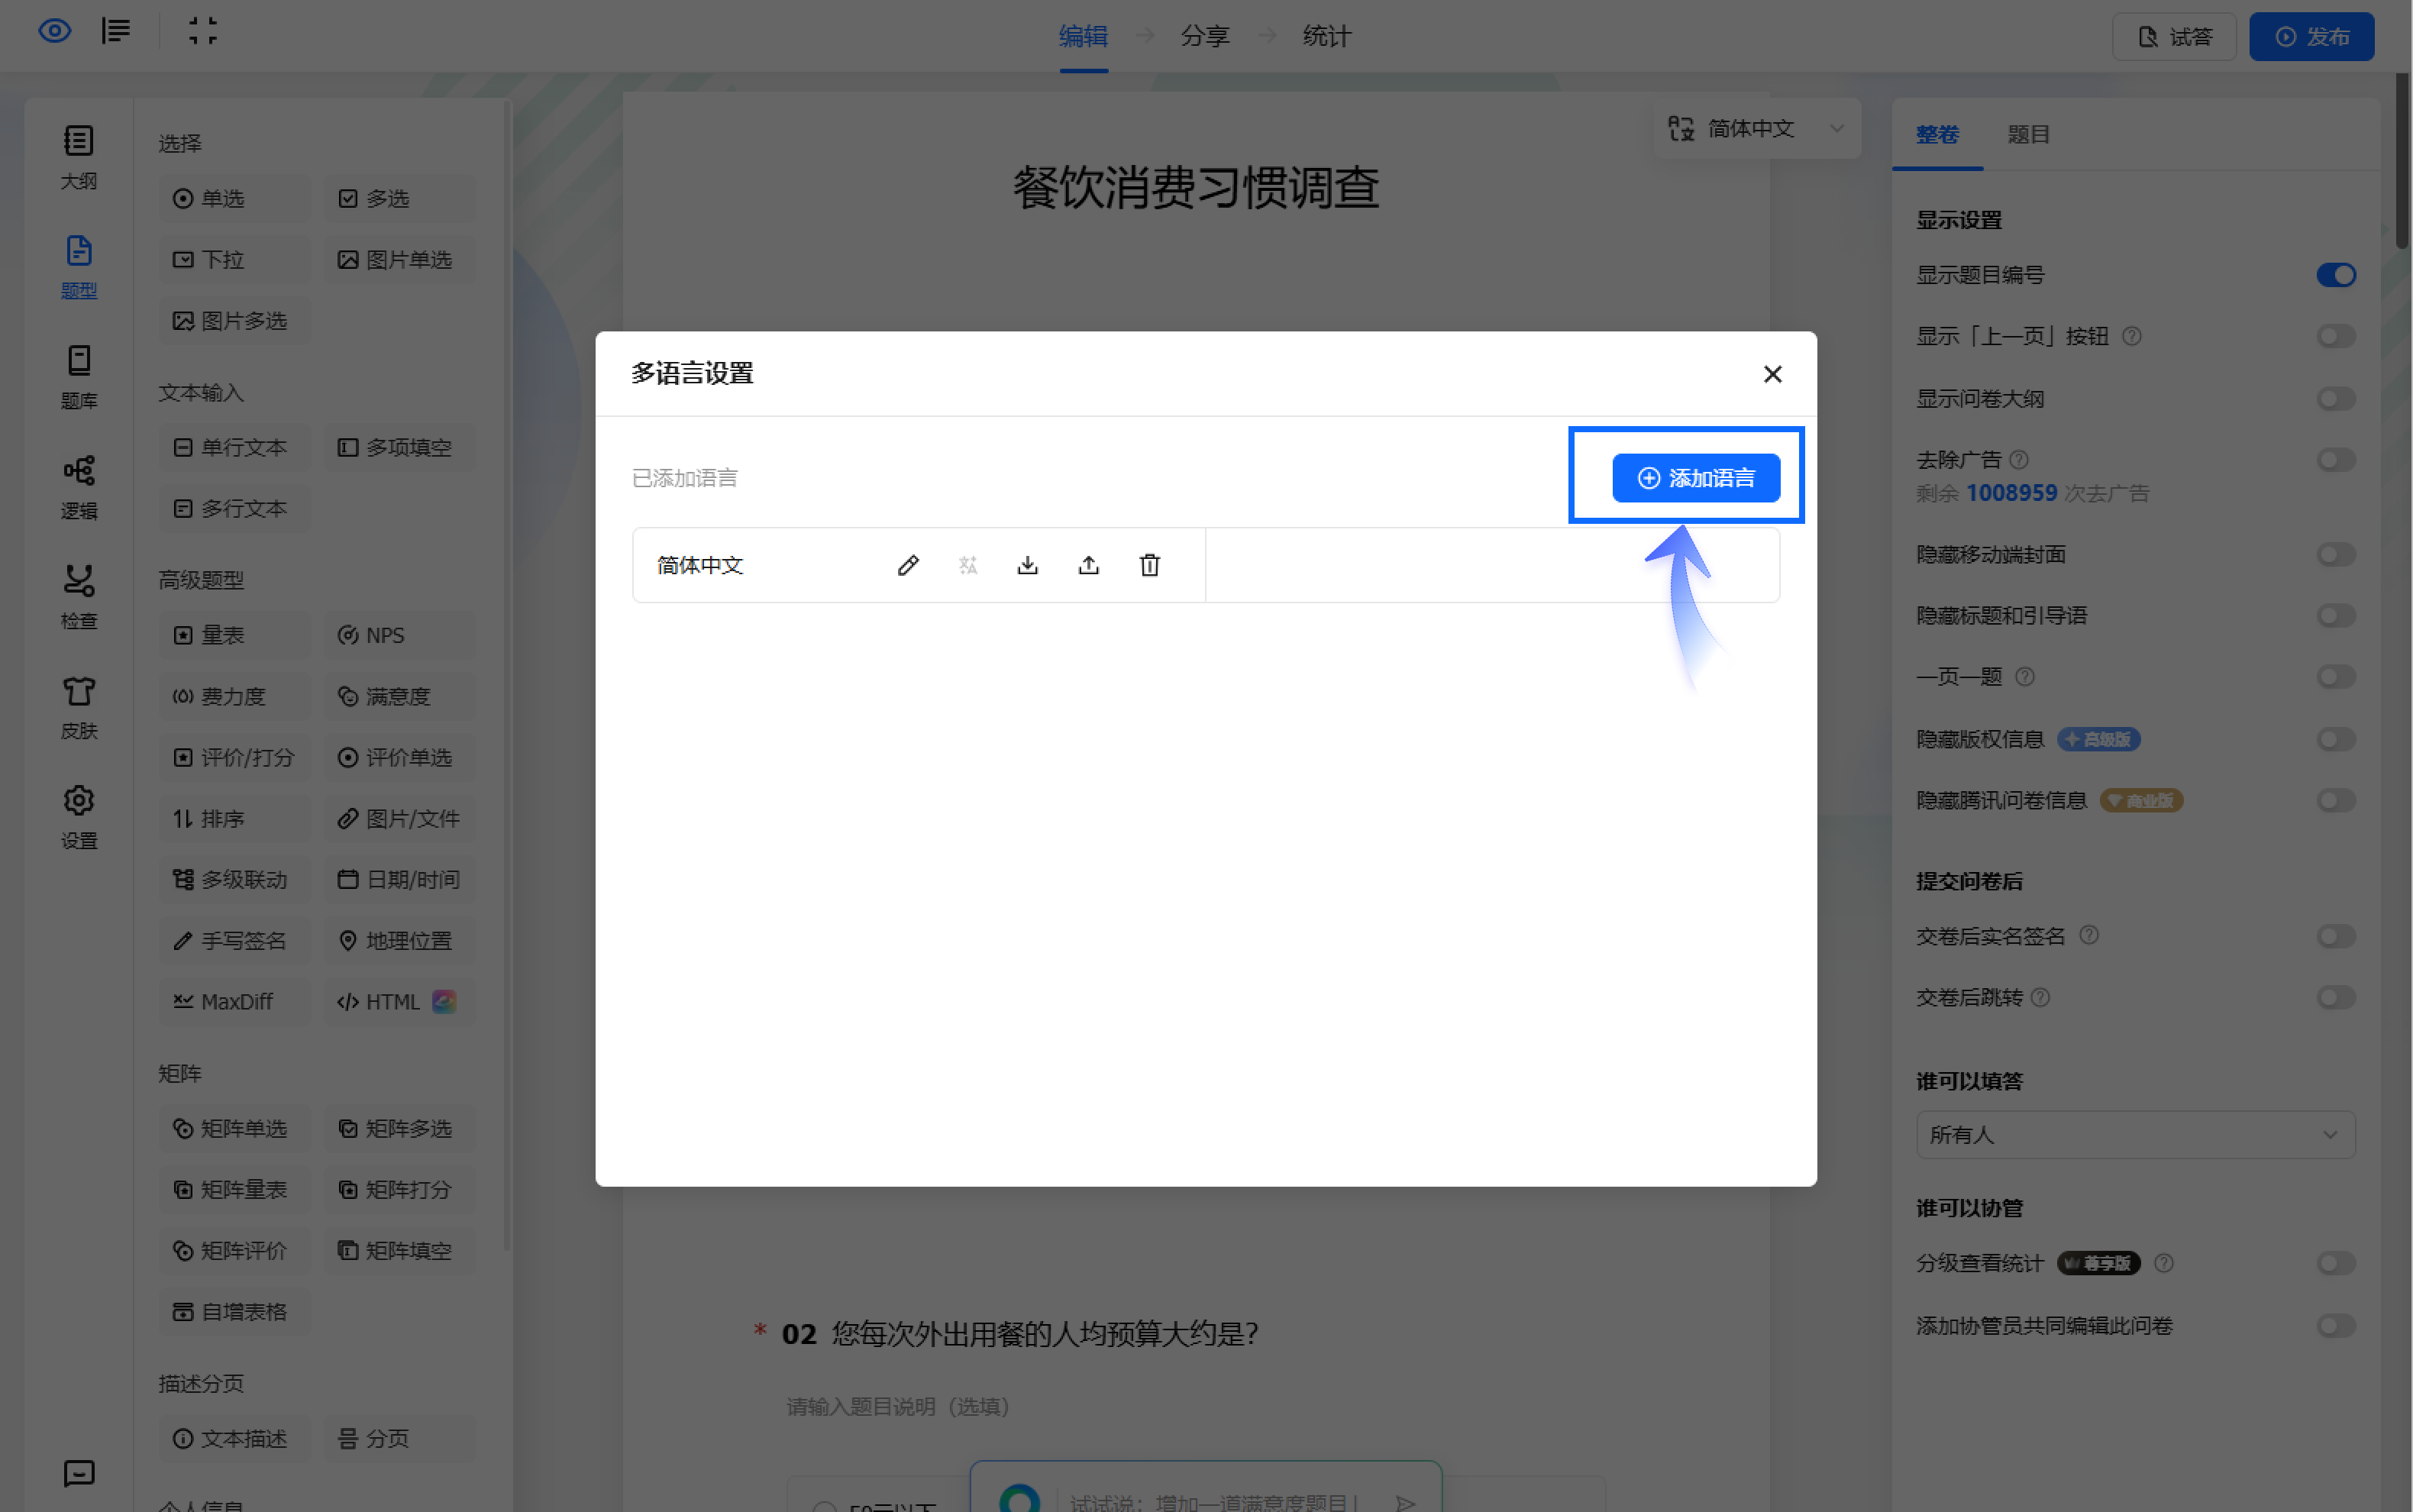Click the translate icon for 简体中文
This screenshot has width=2413, height=1512.
point(968,565)
